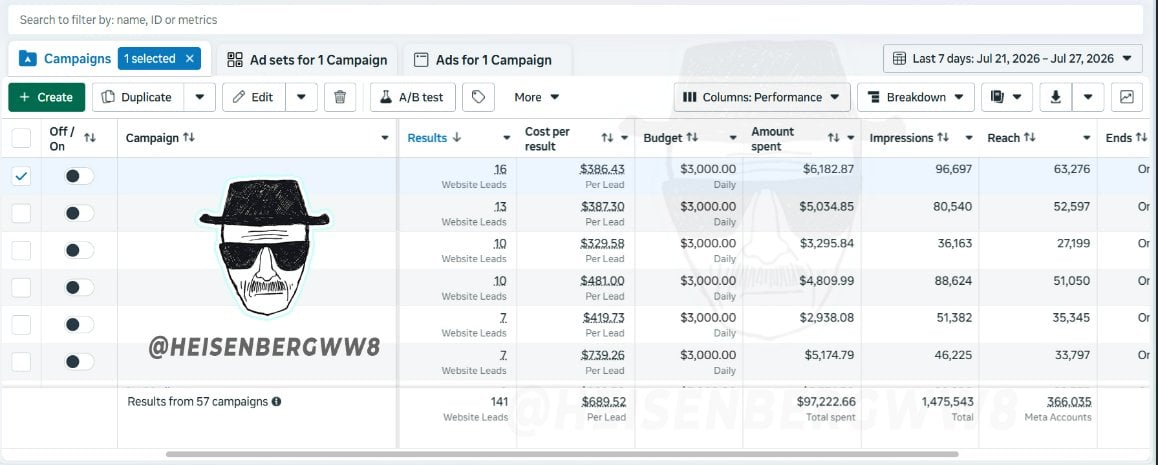Open the Duplicate dropdown arrow

(199, 97)
